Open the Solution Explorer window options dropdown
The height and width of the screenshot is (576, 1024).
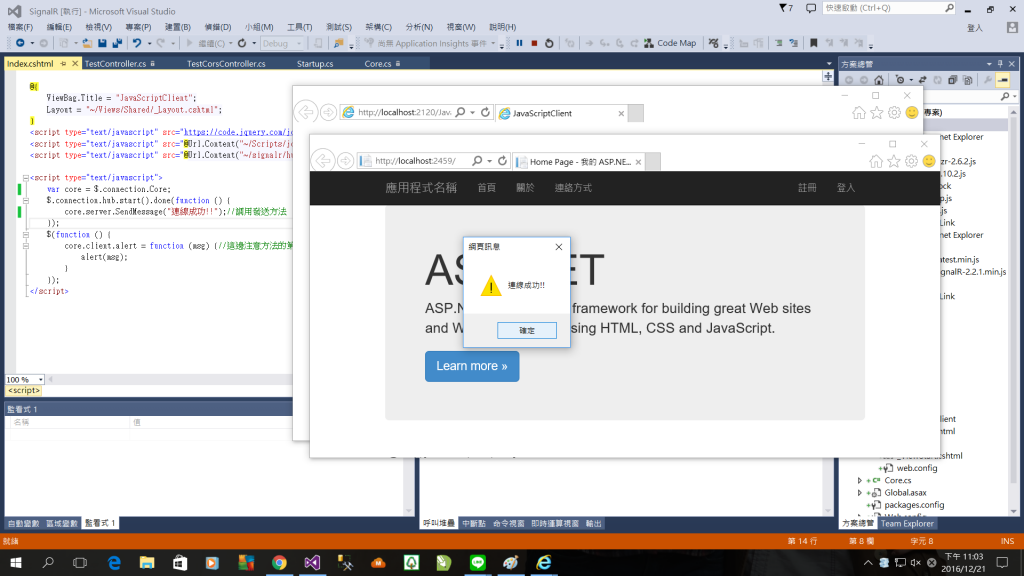coord(989,64)
